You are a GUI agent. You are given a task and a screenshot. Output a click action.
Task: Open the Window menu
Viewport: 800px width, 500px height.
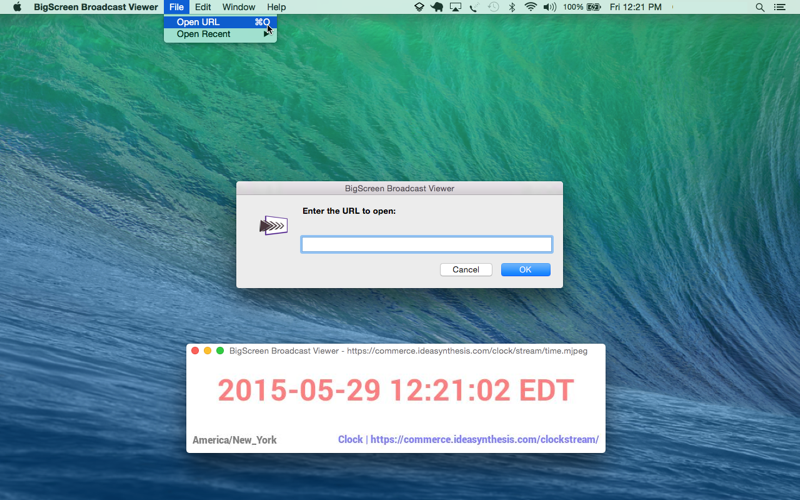239,7
